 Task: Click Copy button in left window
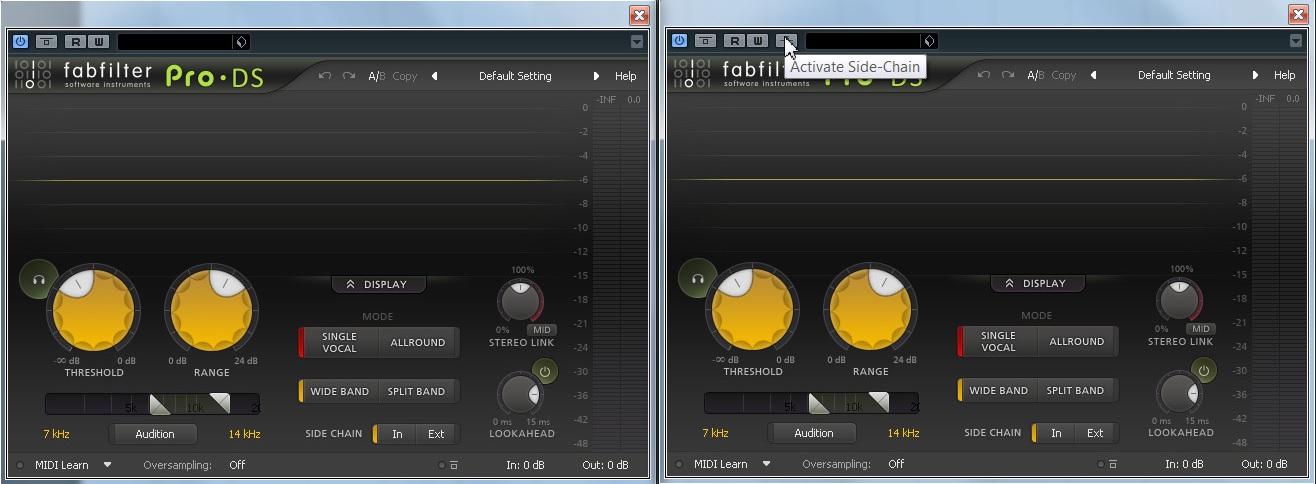[x=405, y=76]
